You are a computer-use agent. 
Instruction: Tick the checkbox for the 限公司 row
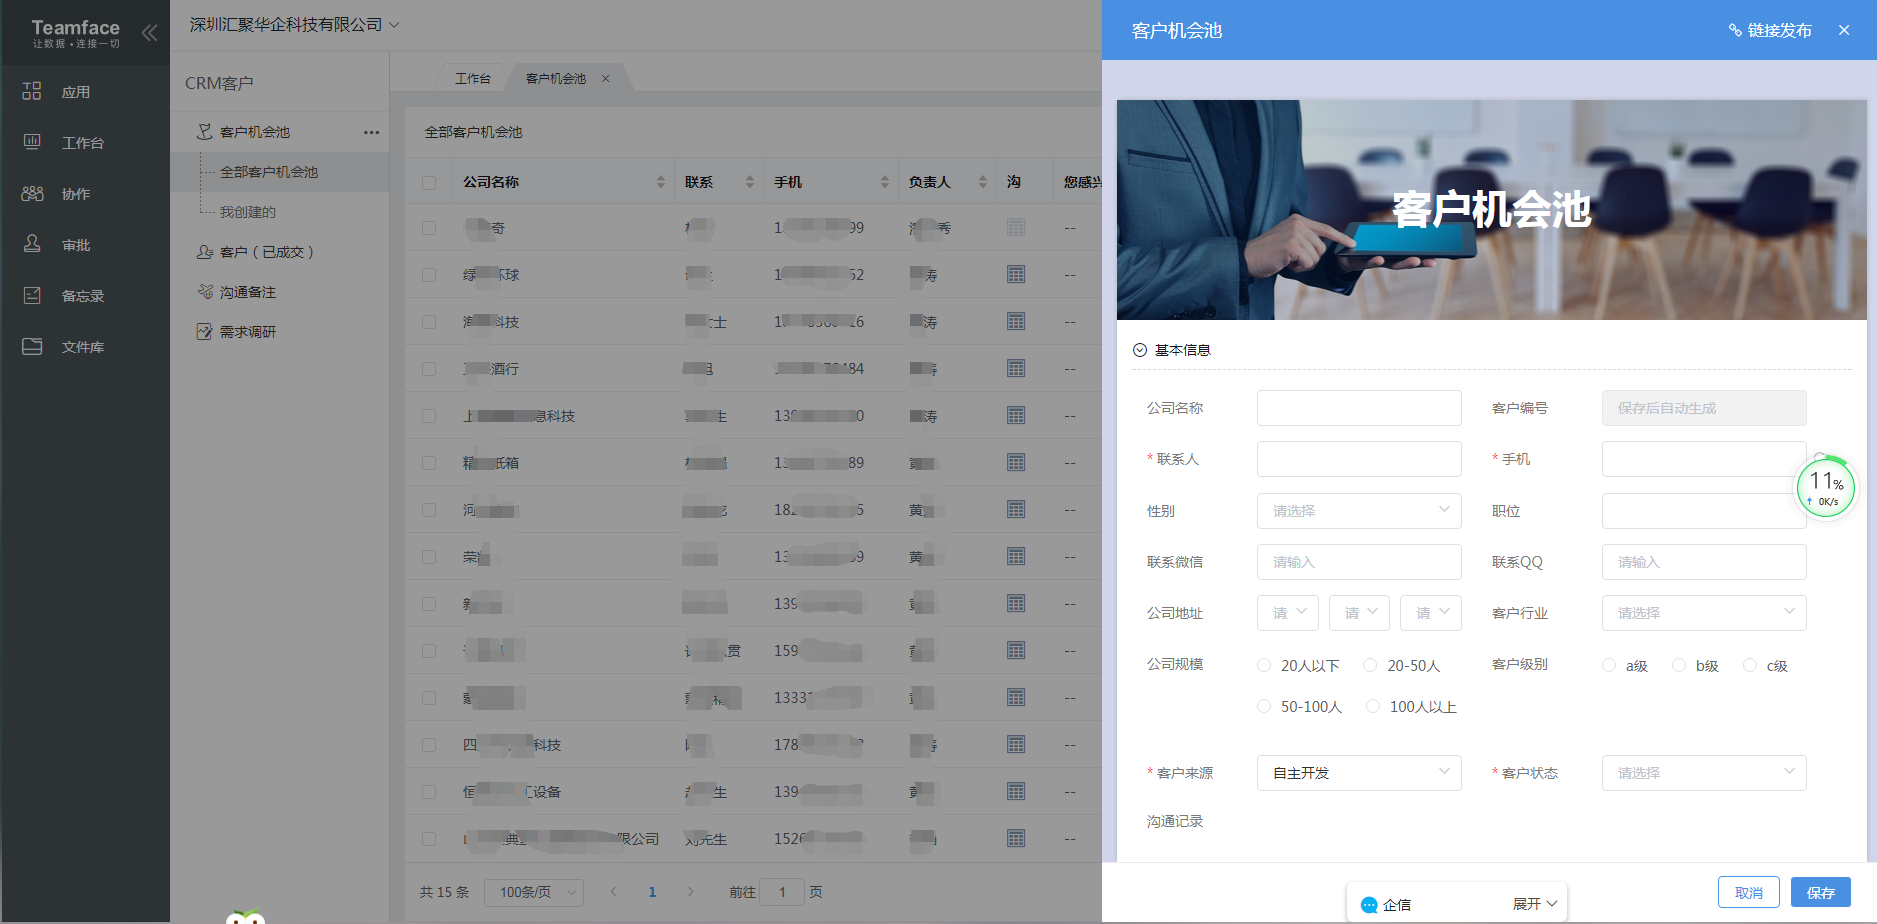pyautogui.click(x=429, y=839)
